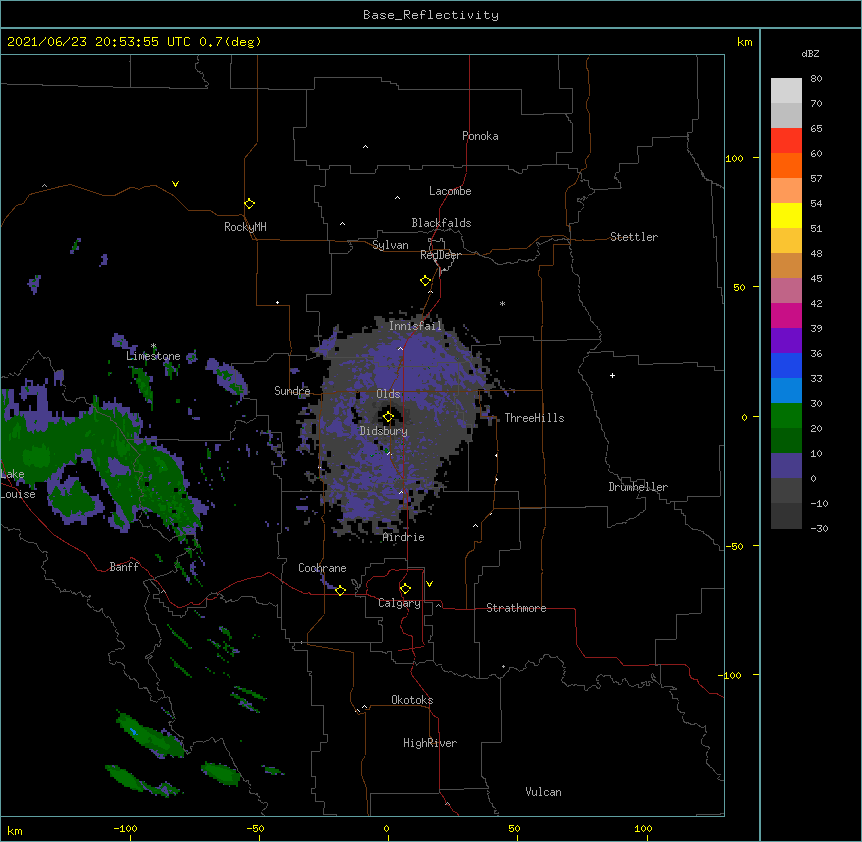
Task: Click the Drumheller city label
Action: click(638, 487)
